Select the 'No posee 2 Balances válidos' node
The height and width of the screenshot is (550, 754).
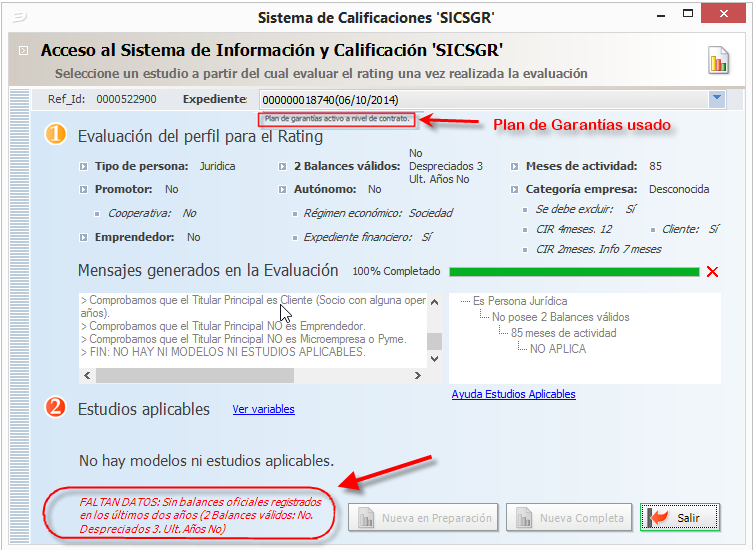(x=560, y=317)
